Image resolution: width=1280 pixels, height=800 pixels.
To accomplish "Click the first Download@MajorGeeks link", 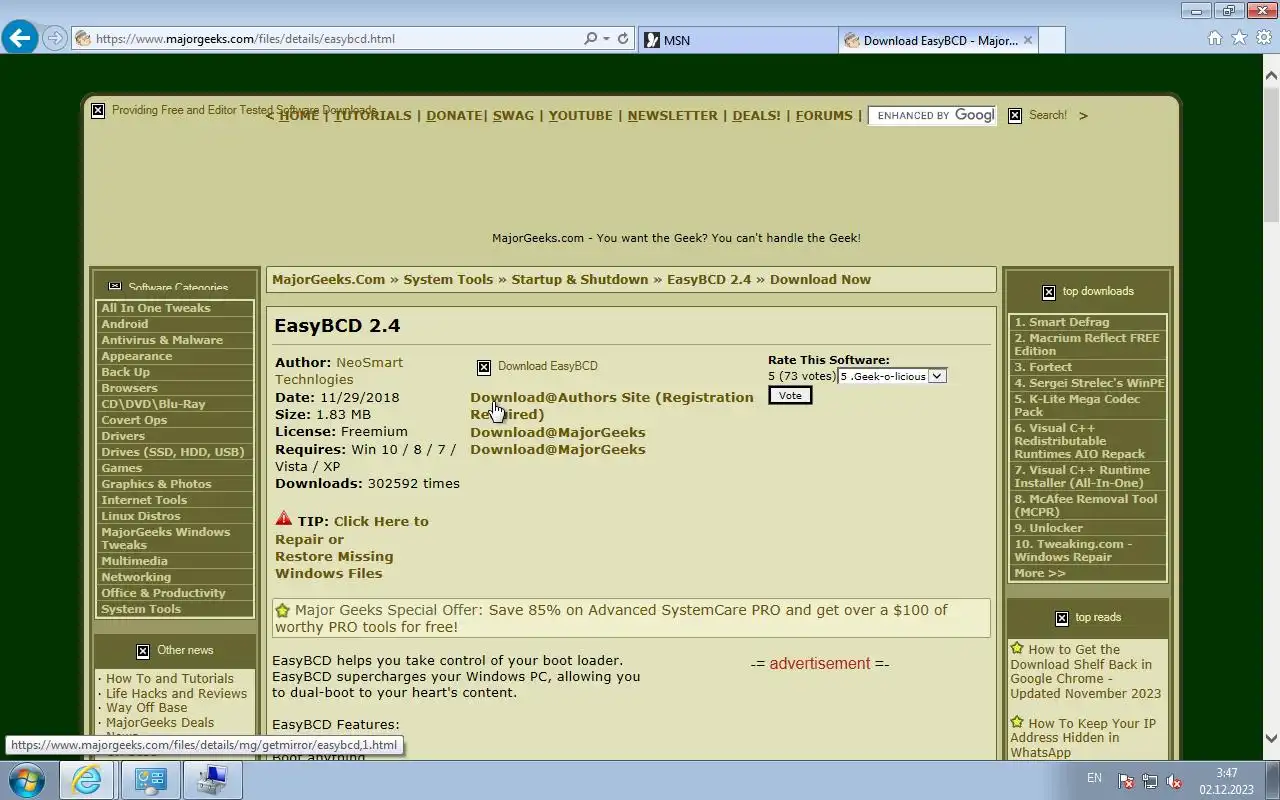I will pos(558,432).
